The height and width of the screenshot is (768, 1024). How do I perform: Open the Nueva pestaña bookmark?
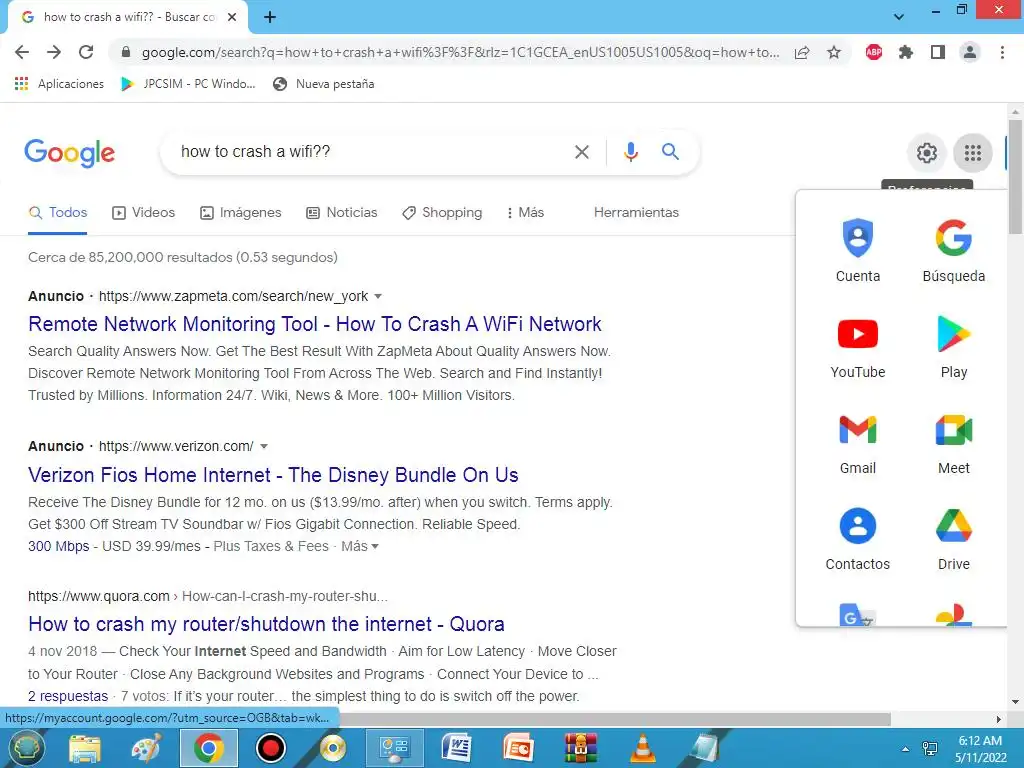click(x=324, y=84)
